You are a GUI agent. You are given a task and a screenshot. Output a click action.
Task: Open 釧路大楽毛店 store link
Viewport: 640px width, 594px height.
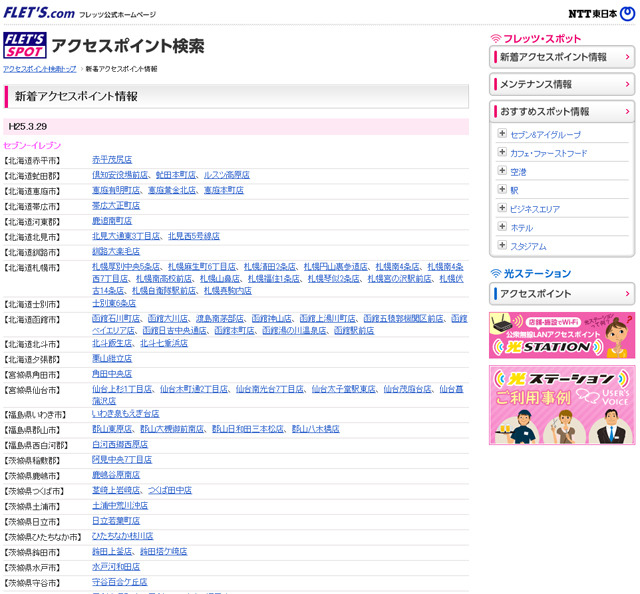click(116, 251)
